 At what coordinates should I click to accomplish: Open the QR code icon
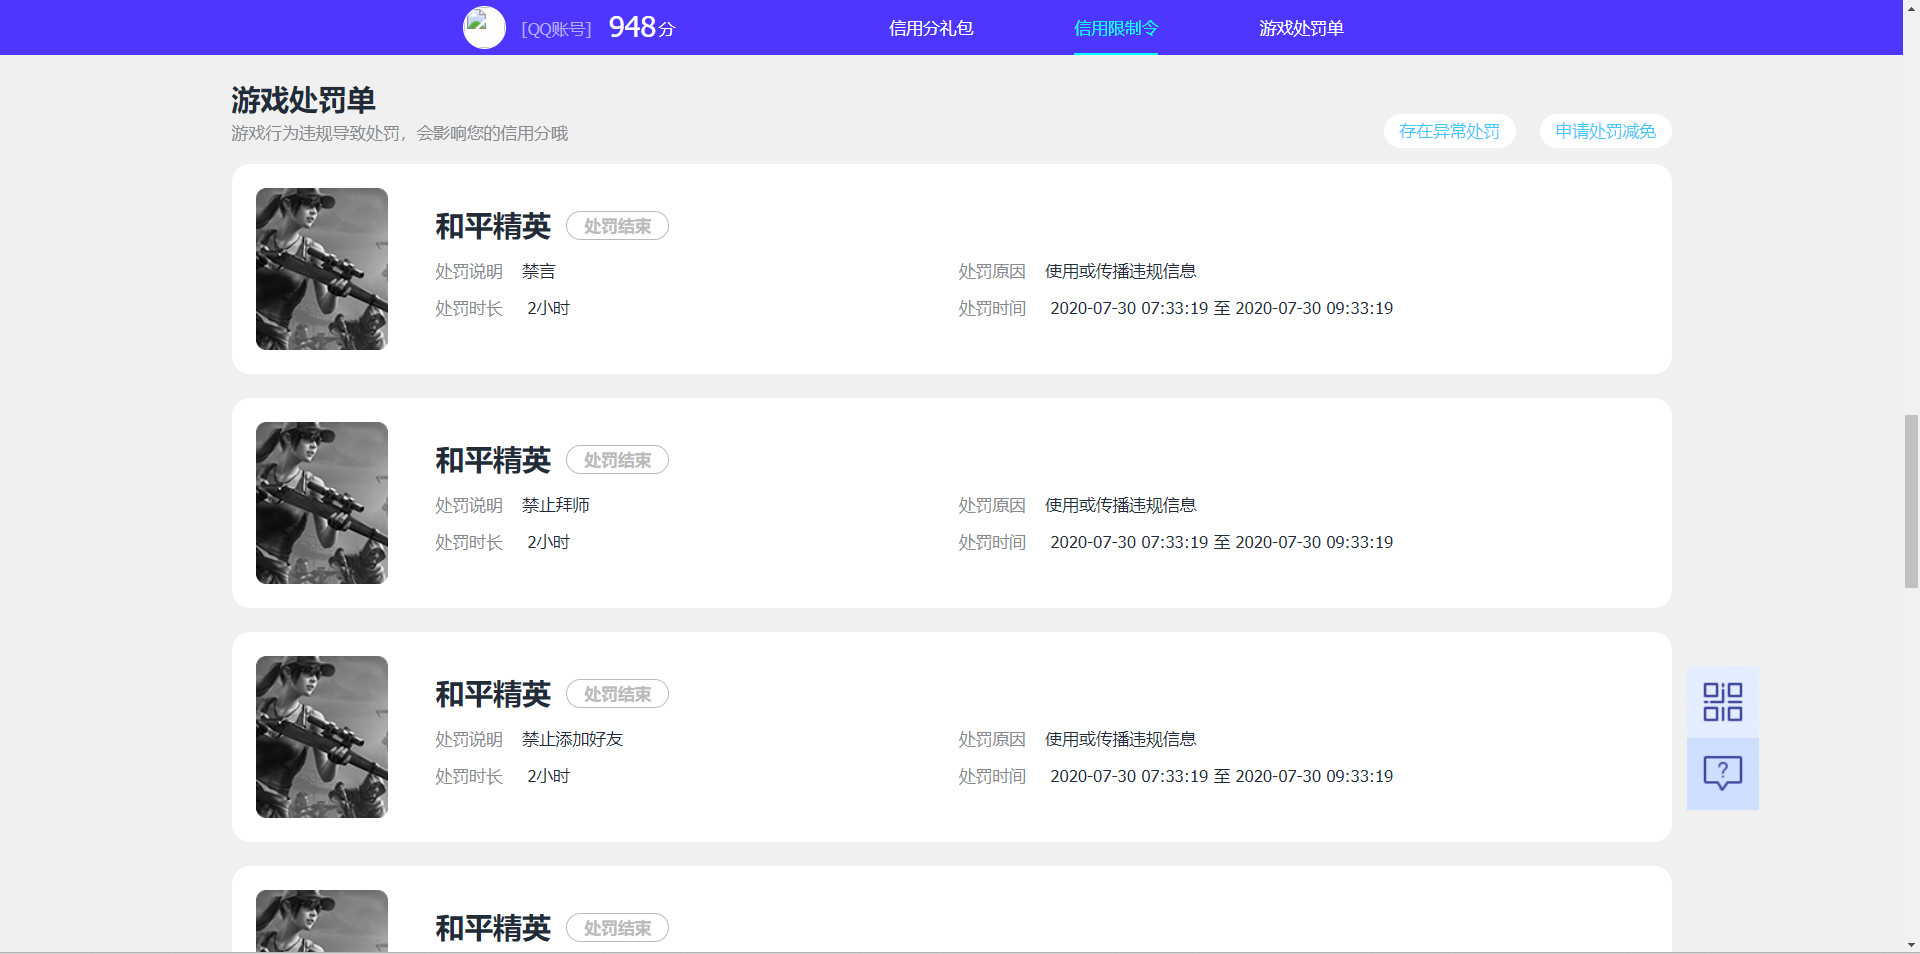1722,702
